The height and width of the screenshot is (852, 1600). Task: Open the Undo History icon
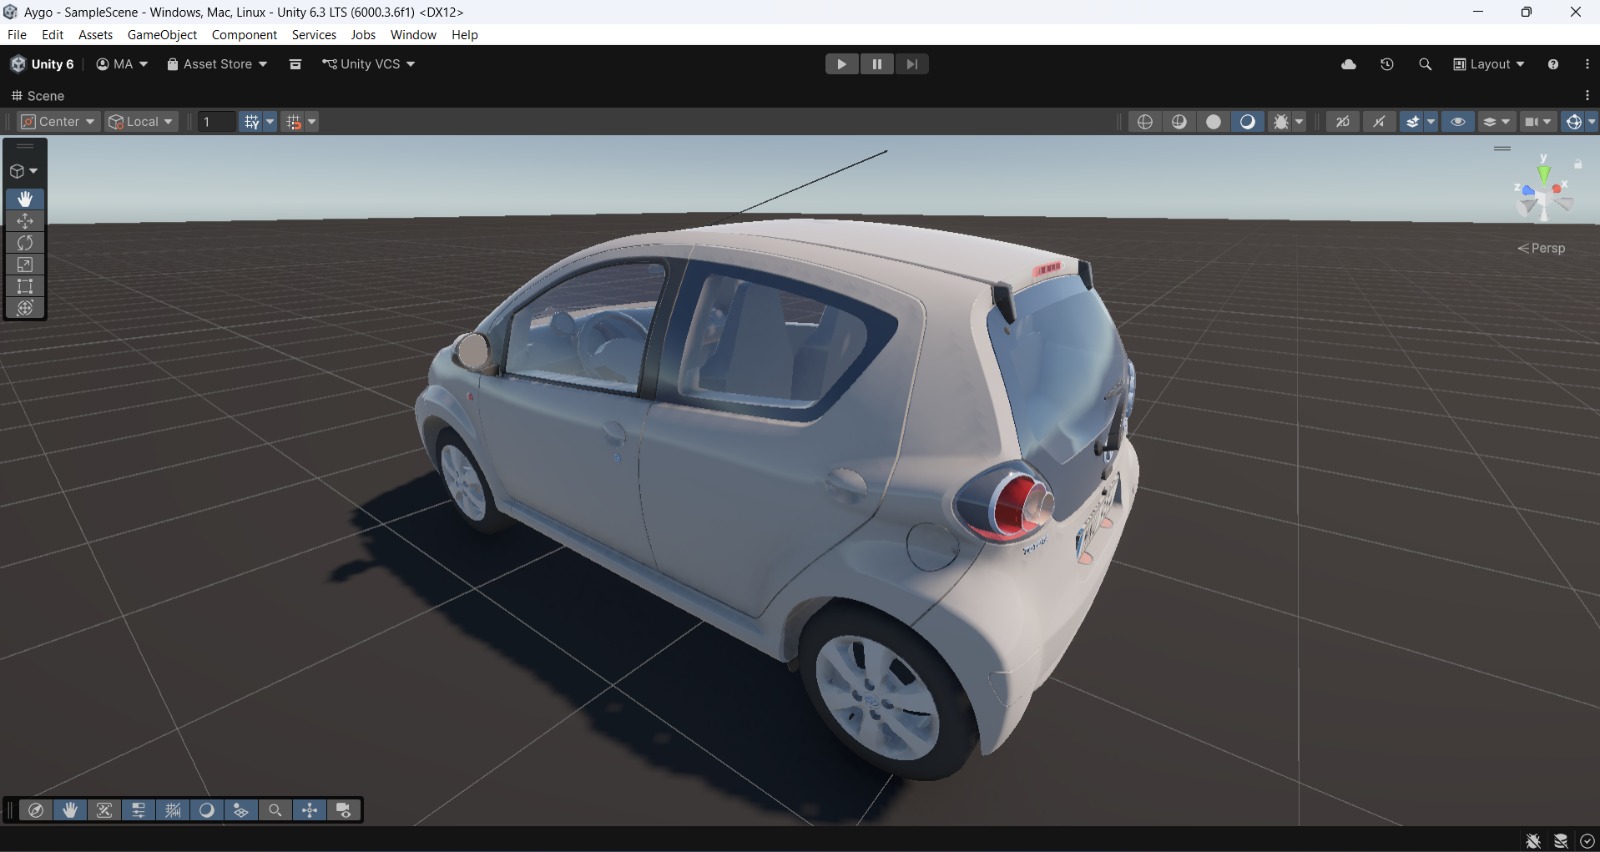[1387, 64]
